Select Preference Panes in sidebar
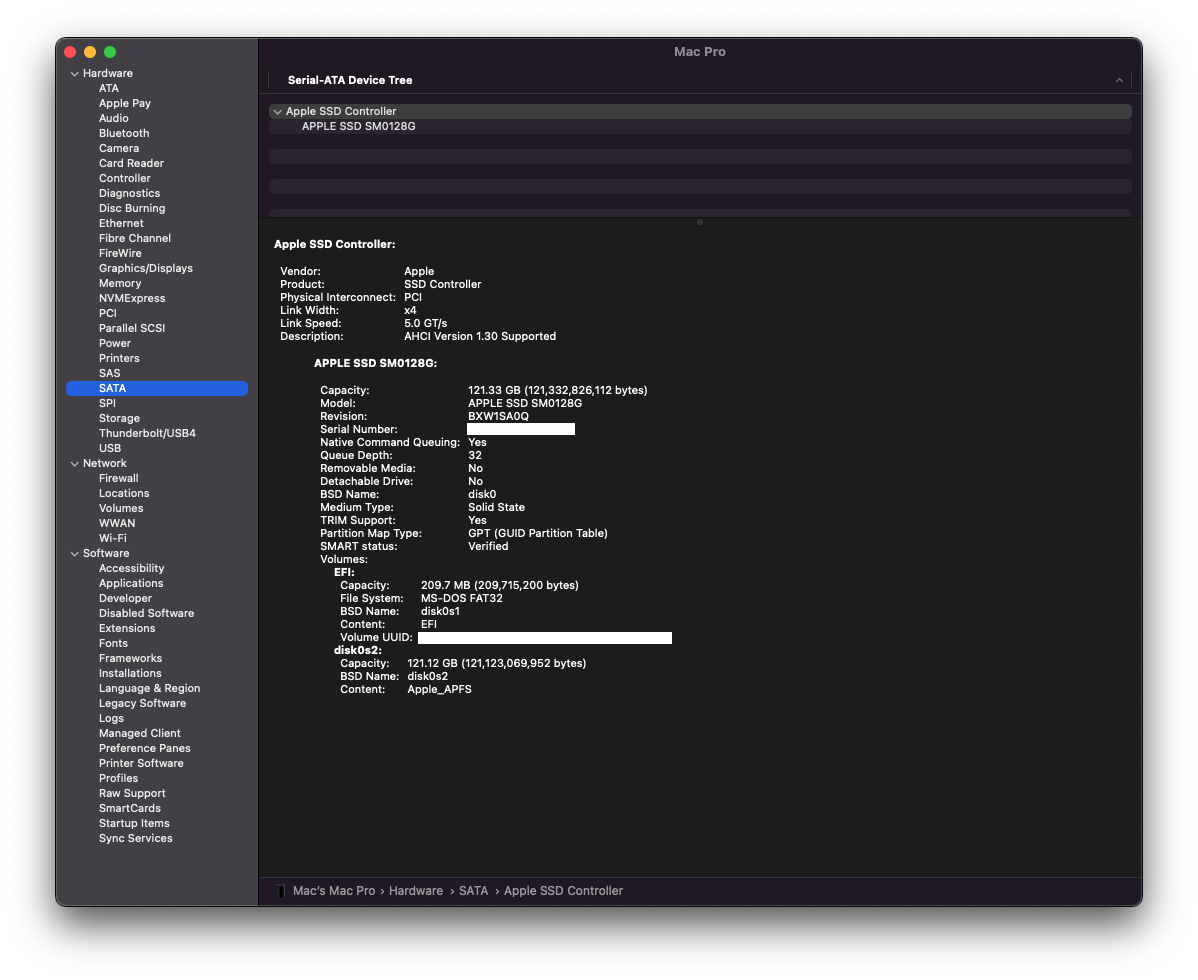 point(144,749)
